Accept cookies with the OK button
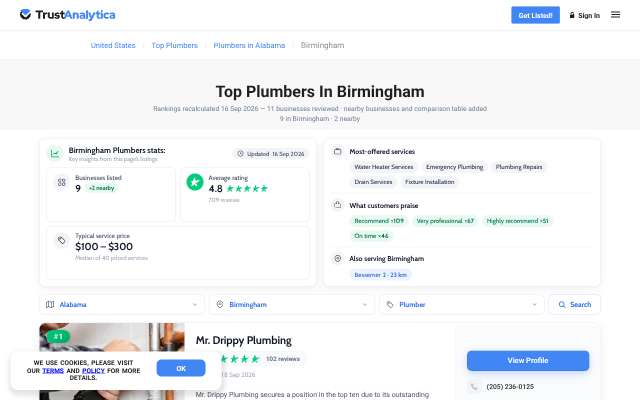The width and height of the screenshot is (640, 400). [x=181, y=368]
